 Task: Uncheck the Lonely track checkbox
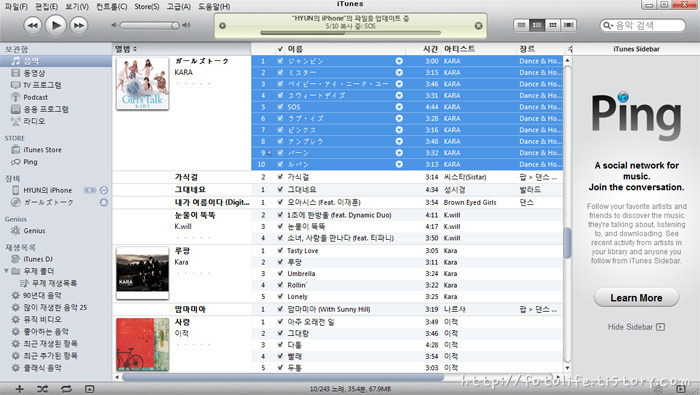point(280,297)
